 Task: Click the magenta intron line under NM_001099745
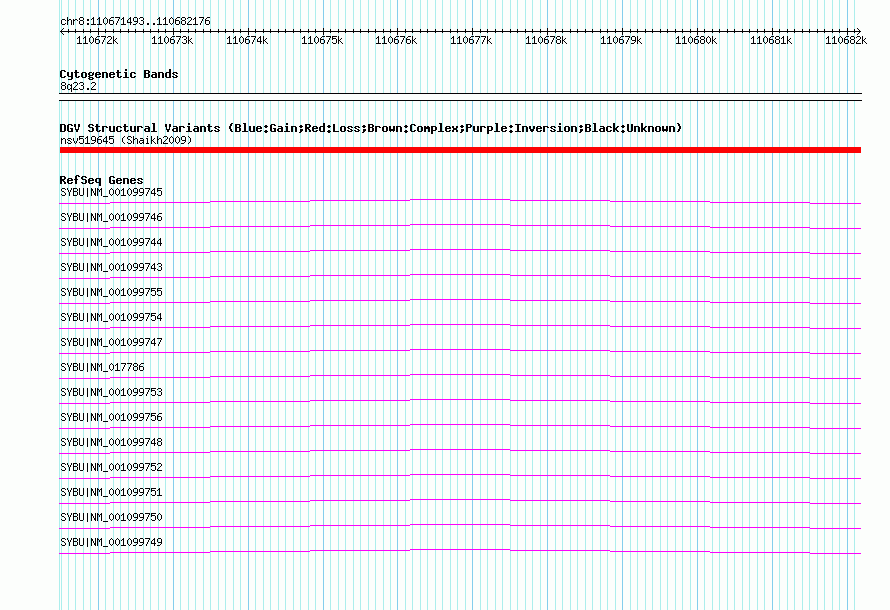[x=460, y=200]
